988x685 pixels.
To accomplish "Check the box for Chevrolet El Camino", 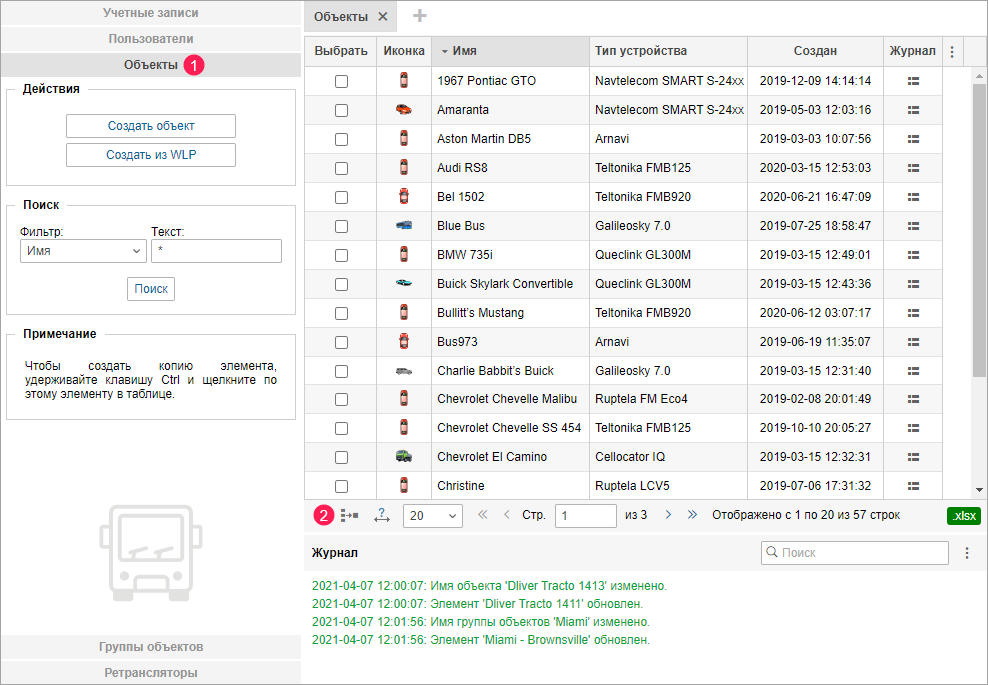I will coord(341,457).
